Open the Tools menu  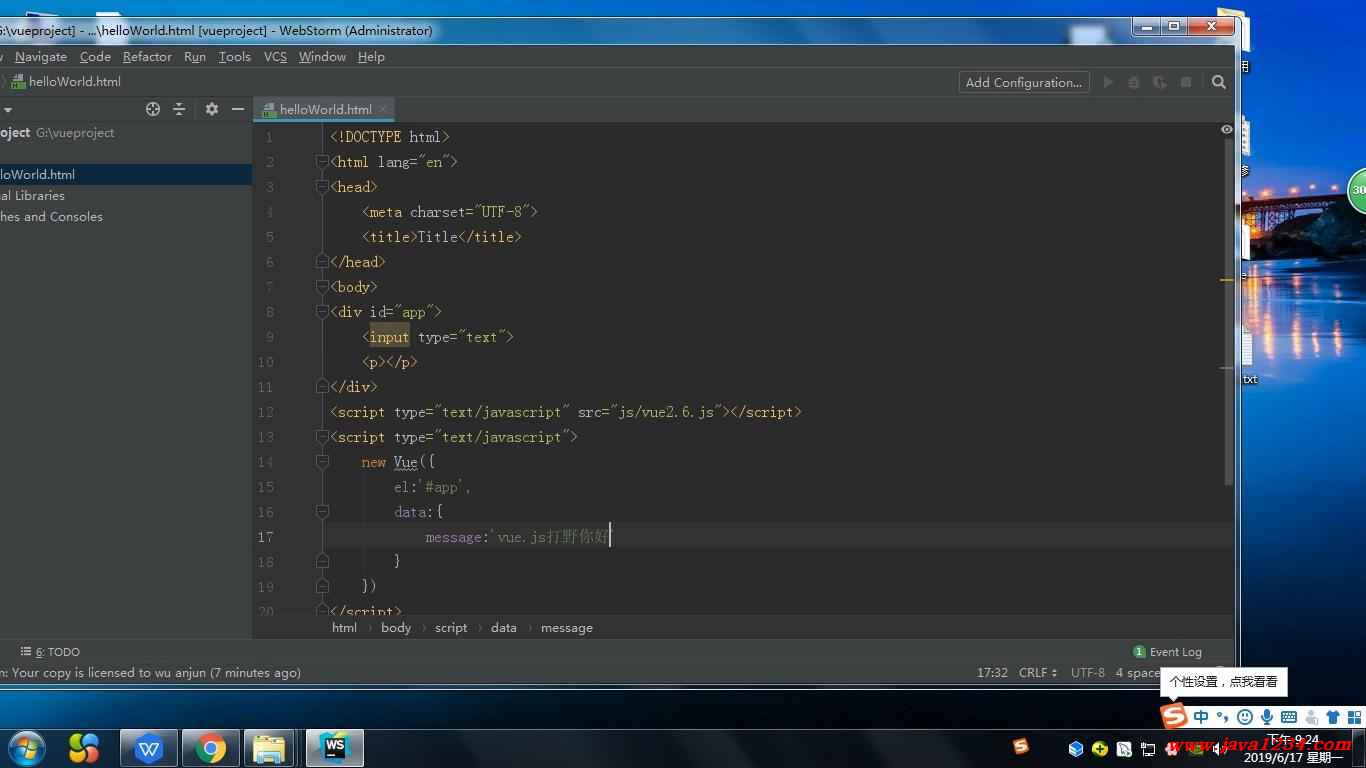click(x=235, y=57)
